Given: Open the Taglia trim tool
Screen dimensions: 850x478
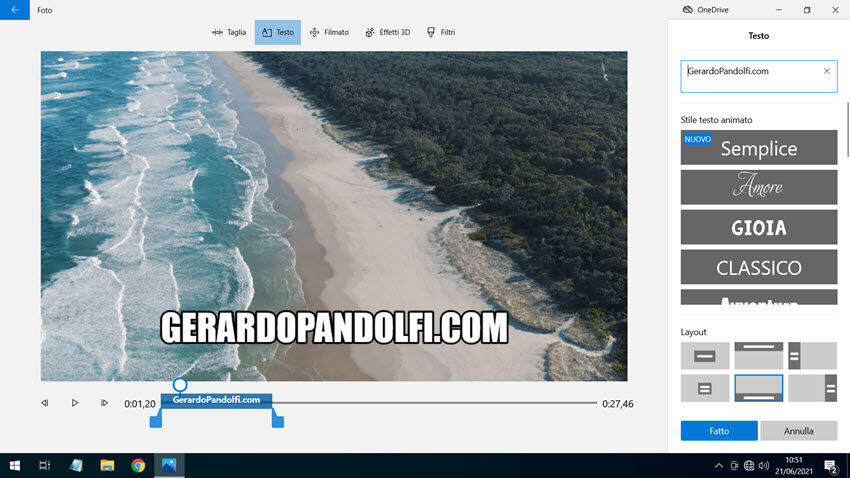Looking at the screenshot, I should click(229, 32).
